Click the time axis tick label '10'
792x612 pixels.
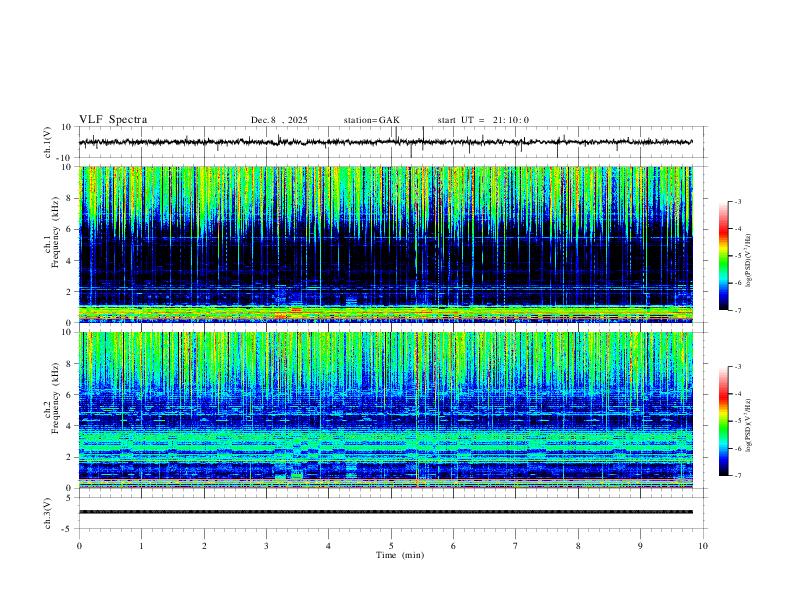703,546
